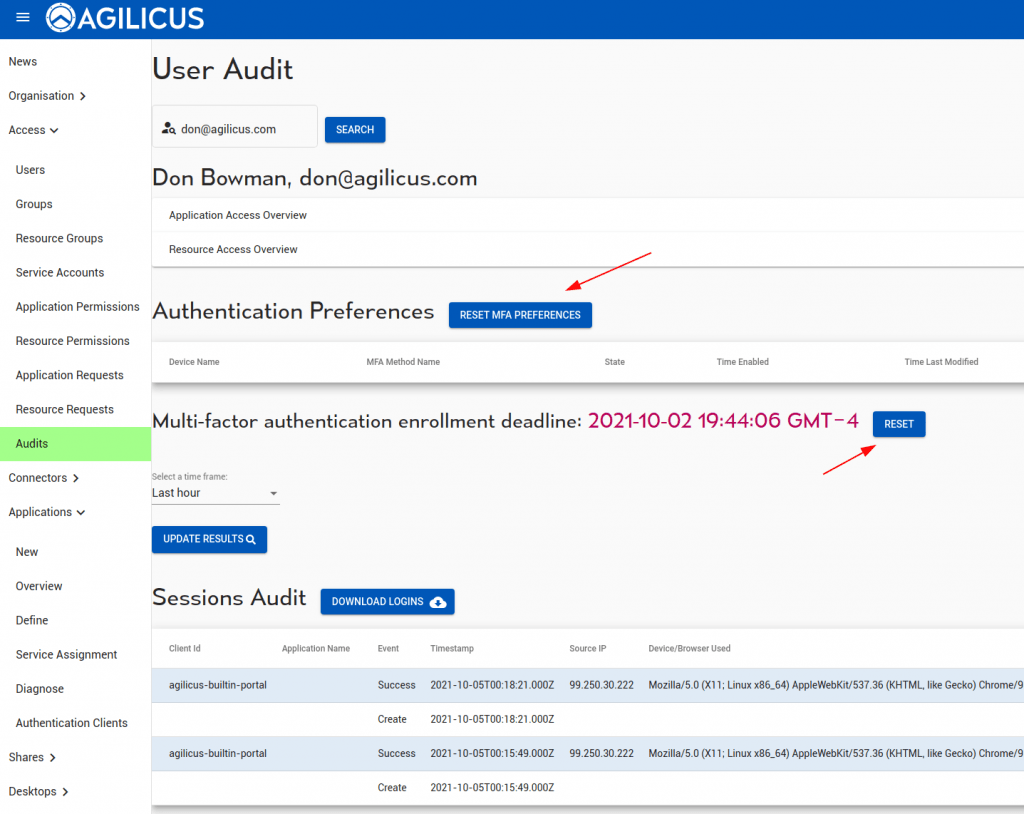Viewport: 1024px width, 814px height.
Task: Click the Search button
Action: (354, 130)
